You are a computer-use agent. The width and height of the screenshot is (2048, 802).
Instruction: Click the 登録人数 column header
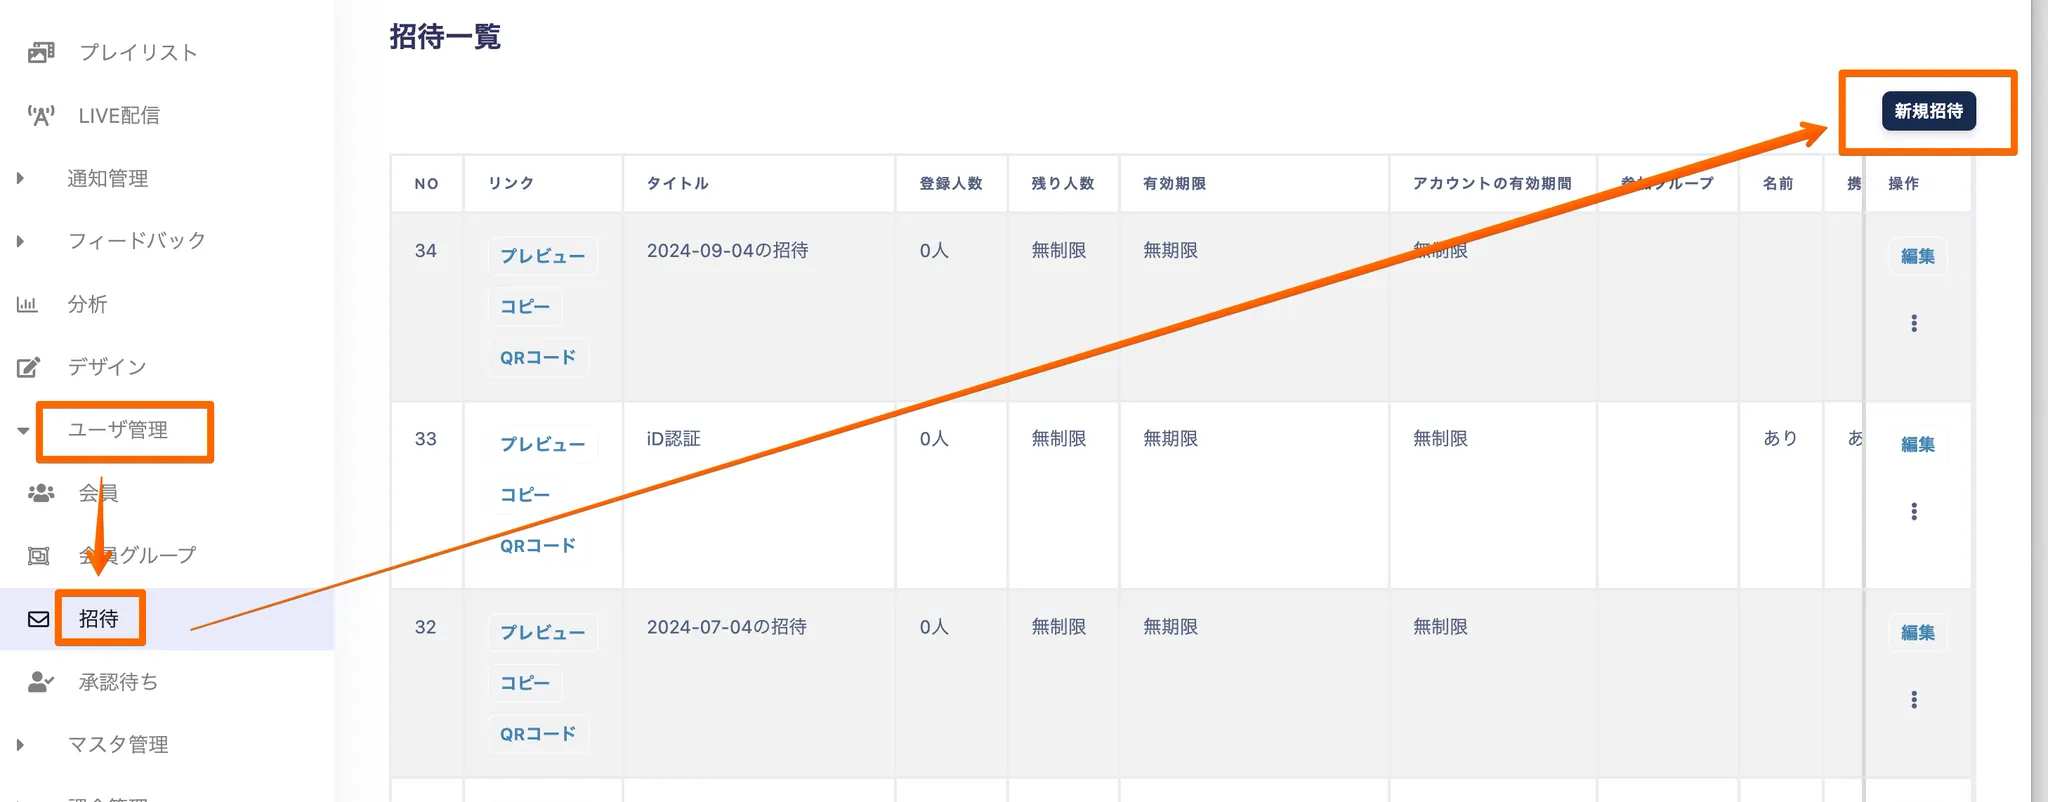tap(951, 184)
